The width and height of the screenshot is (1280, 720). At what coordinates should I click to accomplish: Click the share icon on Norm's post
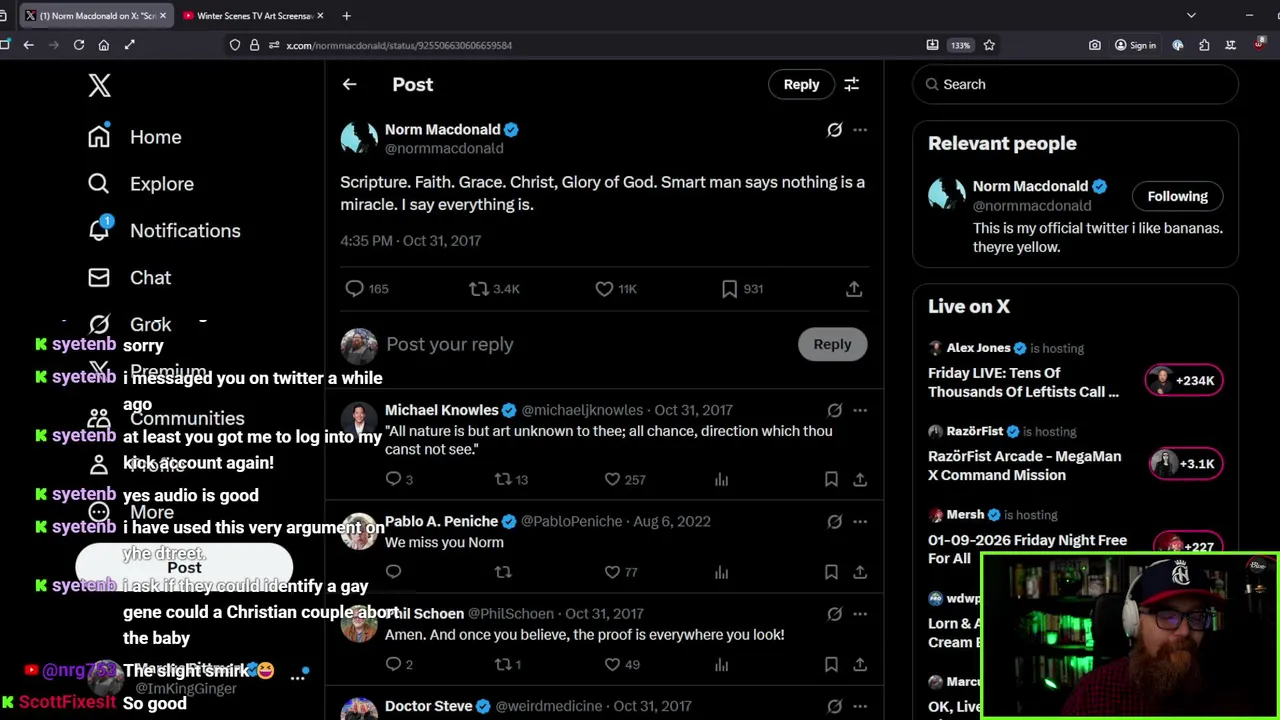(854, 289)
